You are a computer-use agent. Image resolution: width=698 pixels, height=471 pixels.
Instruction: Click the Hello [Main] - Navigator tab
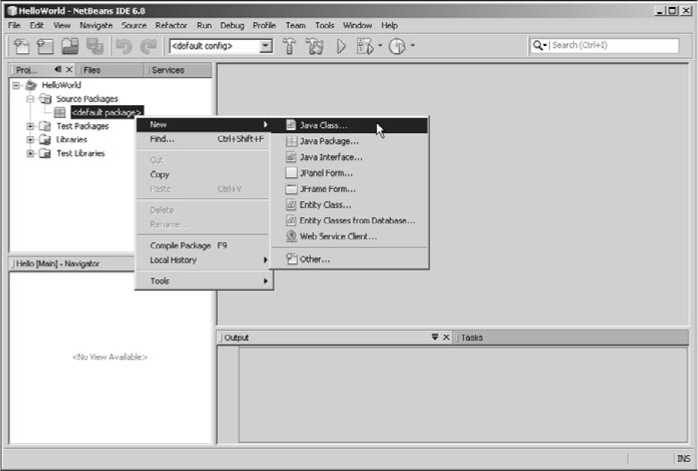coord(58,264)
